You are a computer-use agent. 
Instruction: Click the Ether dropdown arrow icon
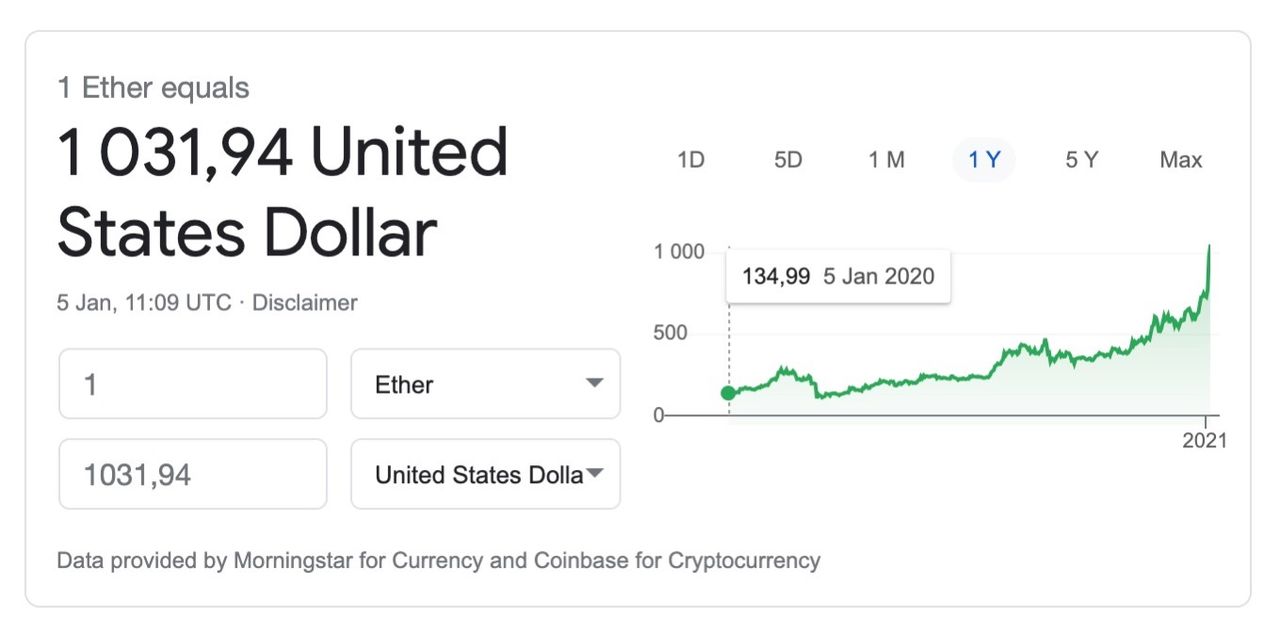[x=594, y=383]
